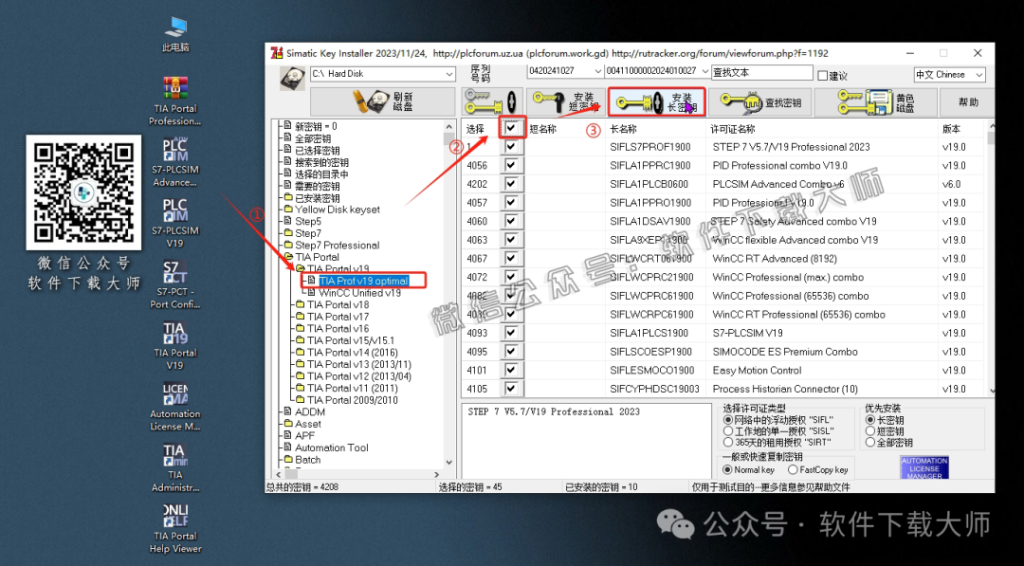Open TIA Portal Help Viewer desktop shortcut
The width and height of the screenshot is (1024, 566).
[175, 529]
